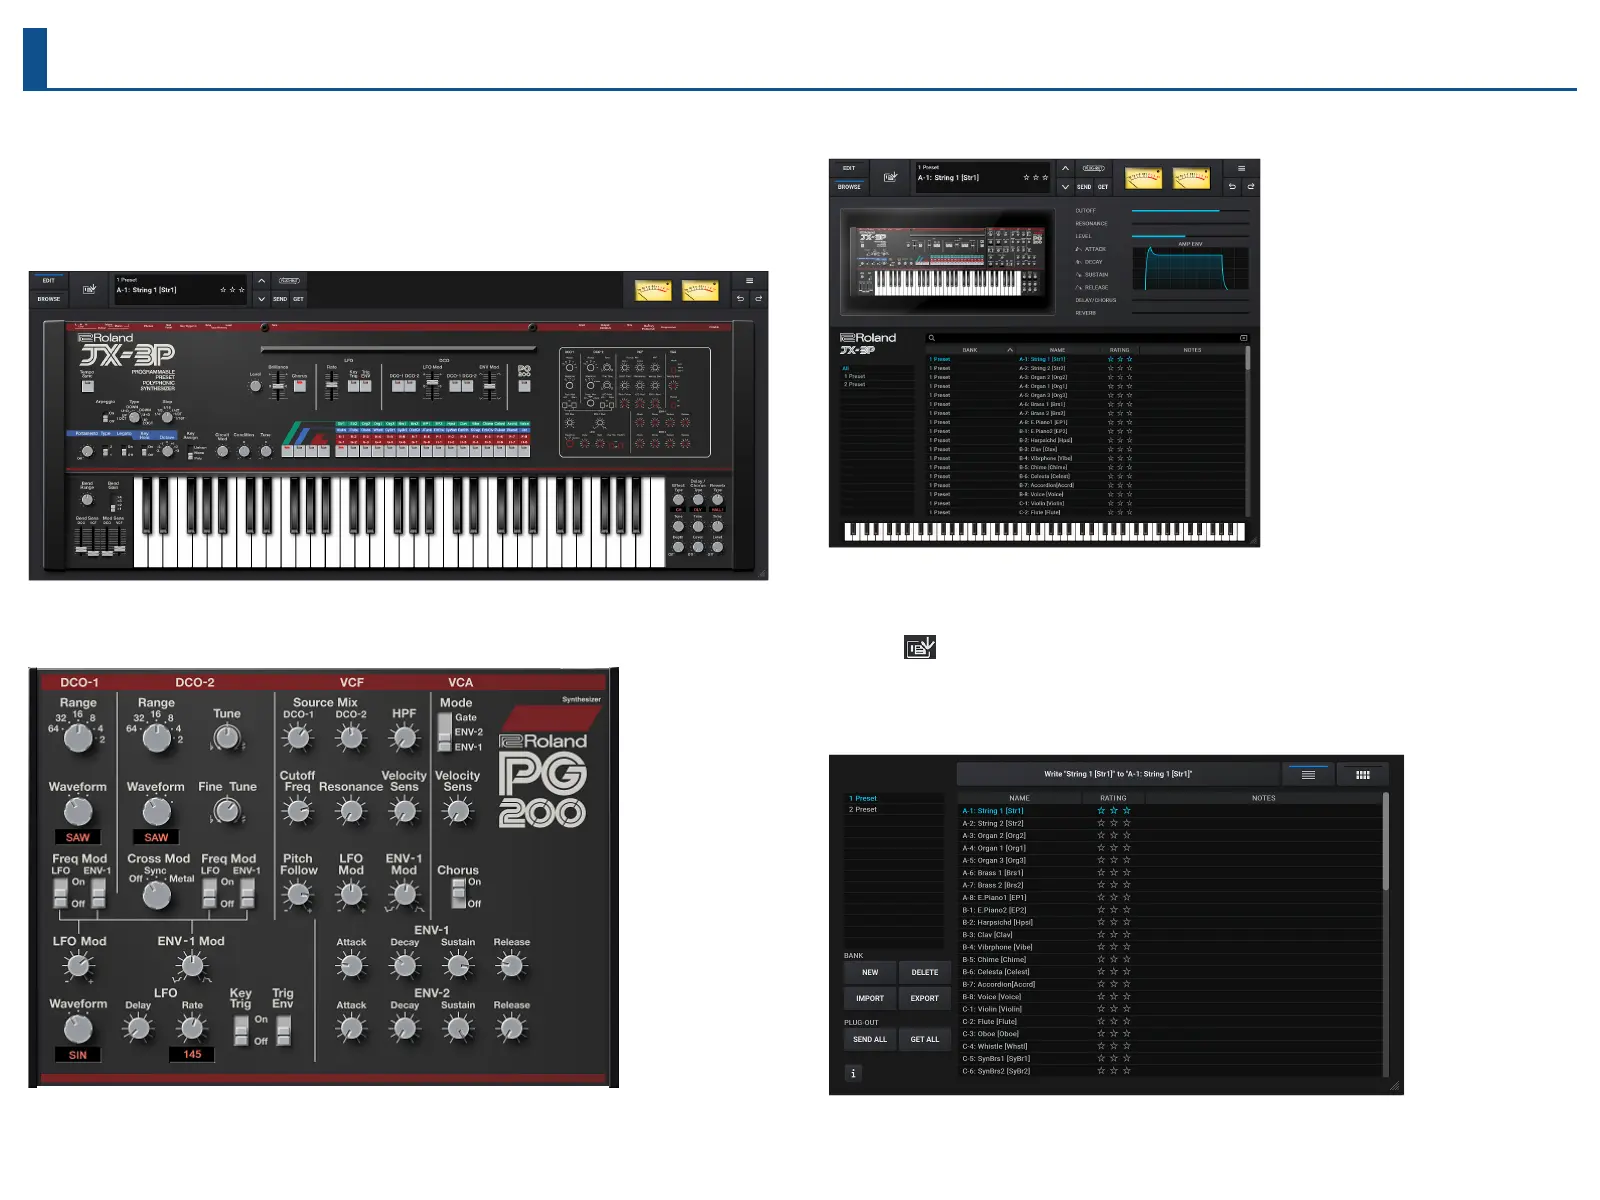This screenshot has width=1600, height=1200.
Task: Select the BROWSE tab in the browse view
Action: click(849, 187)
